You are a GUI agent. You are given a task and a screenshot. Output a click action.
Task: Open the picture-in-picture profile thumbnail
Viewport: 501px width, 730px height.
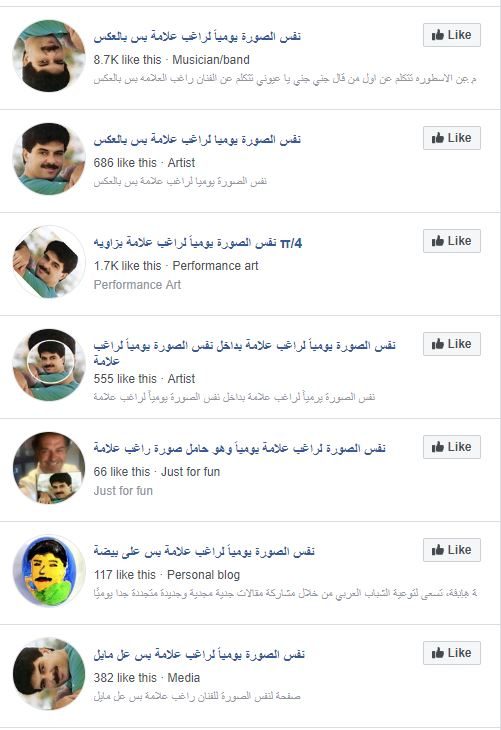pyautogui.click(x=49, y=365)
